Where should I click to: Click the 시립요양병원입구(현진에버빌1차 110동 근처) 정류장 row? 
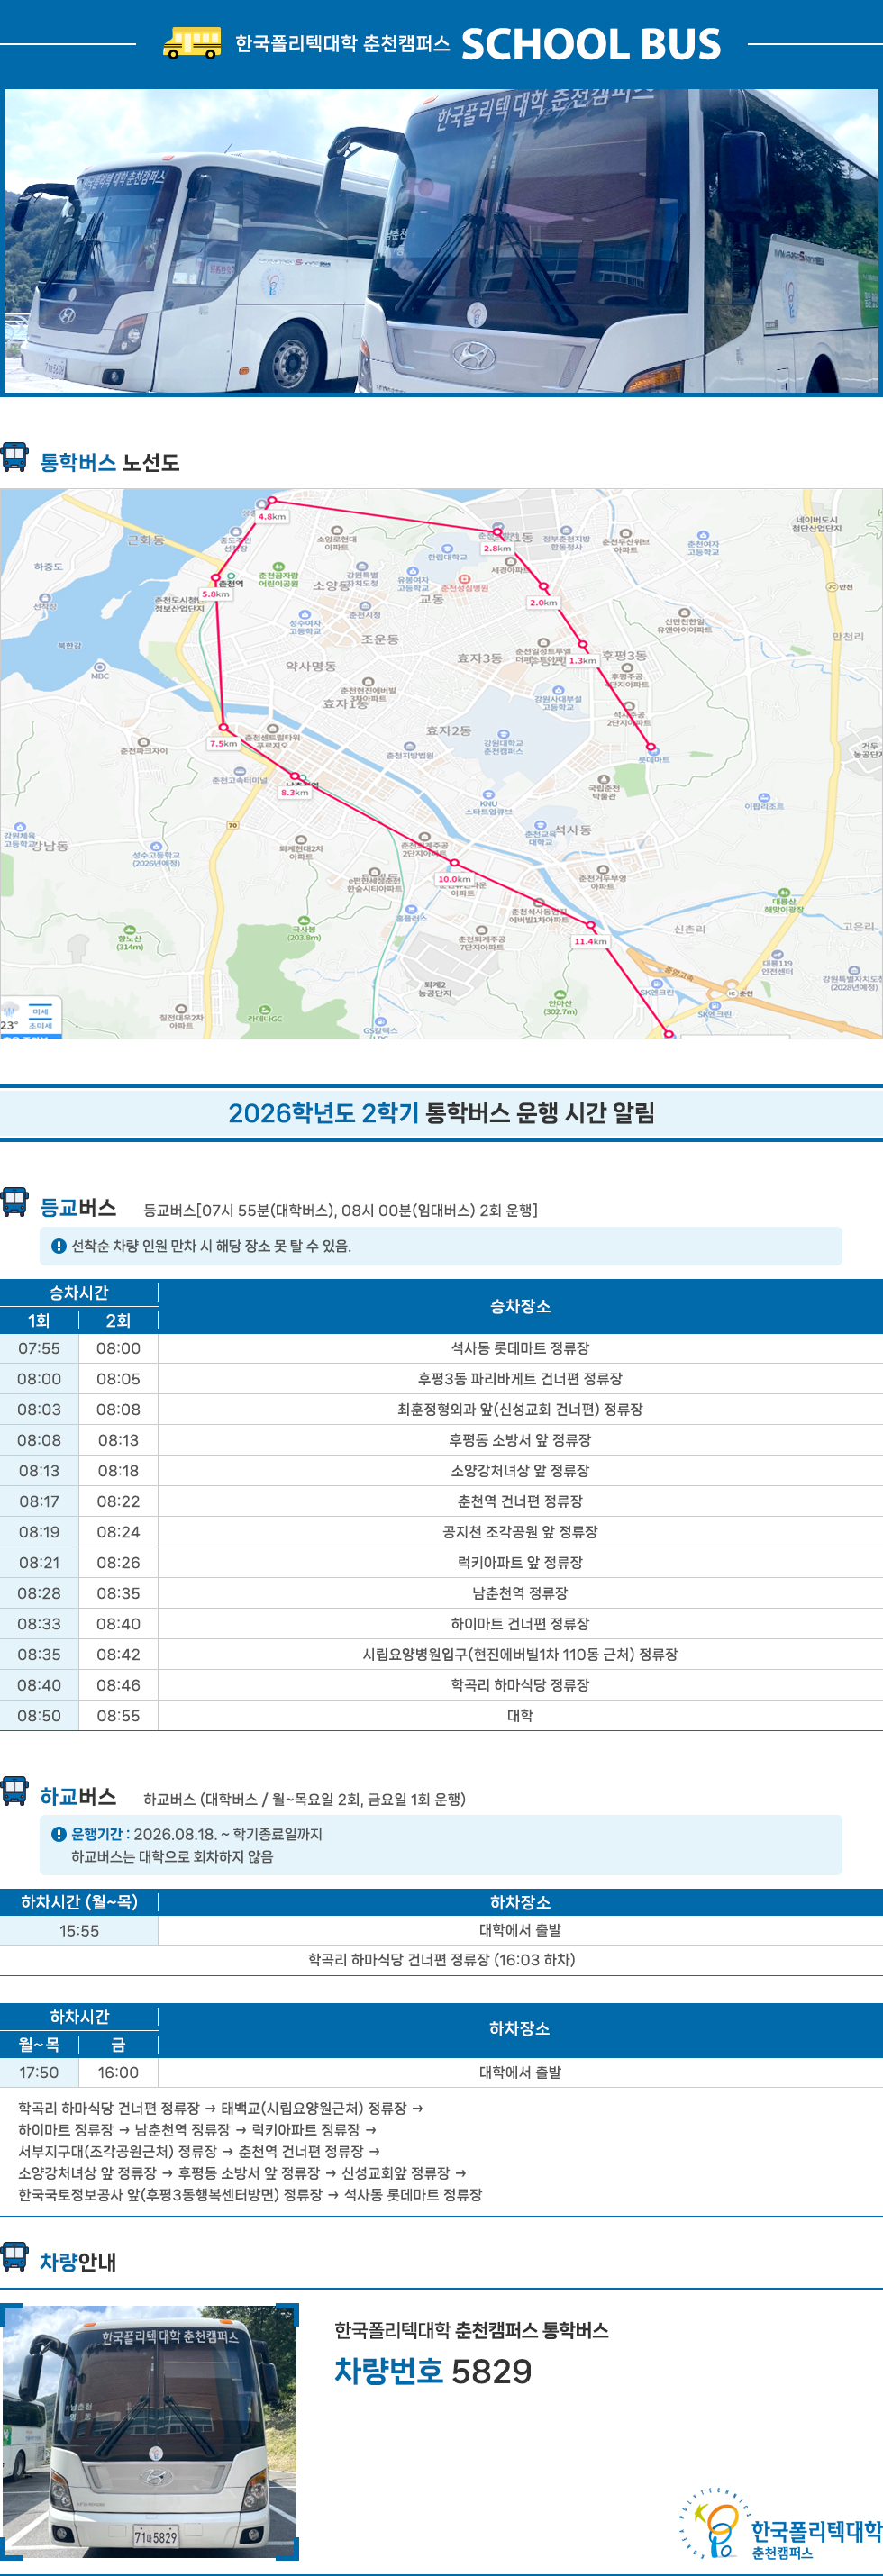click(441, 1654)
